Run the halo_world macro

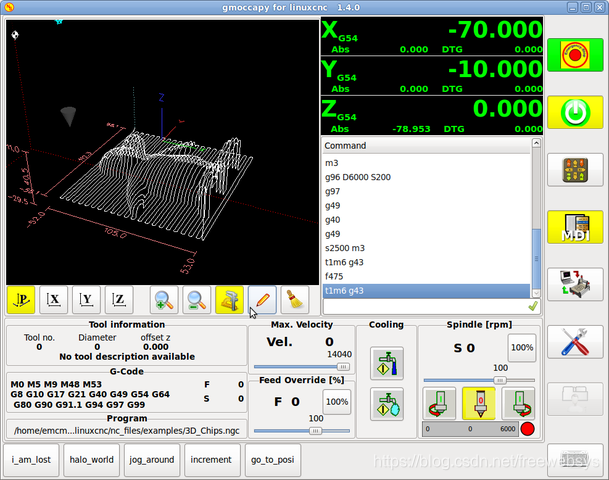pos(92,460)
